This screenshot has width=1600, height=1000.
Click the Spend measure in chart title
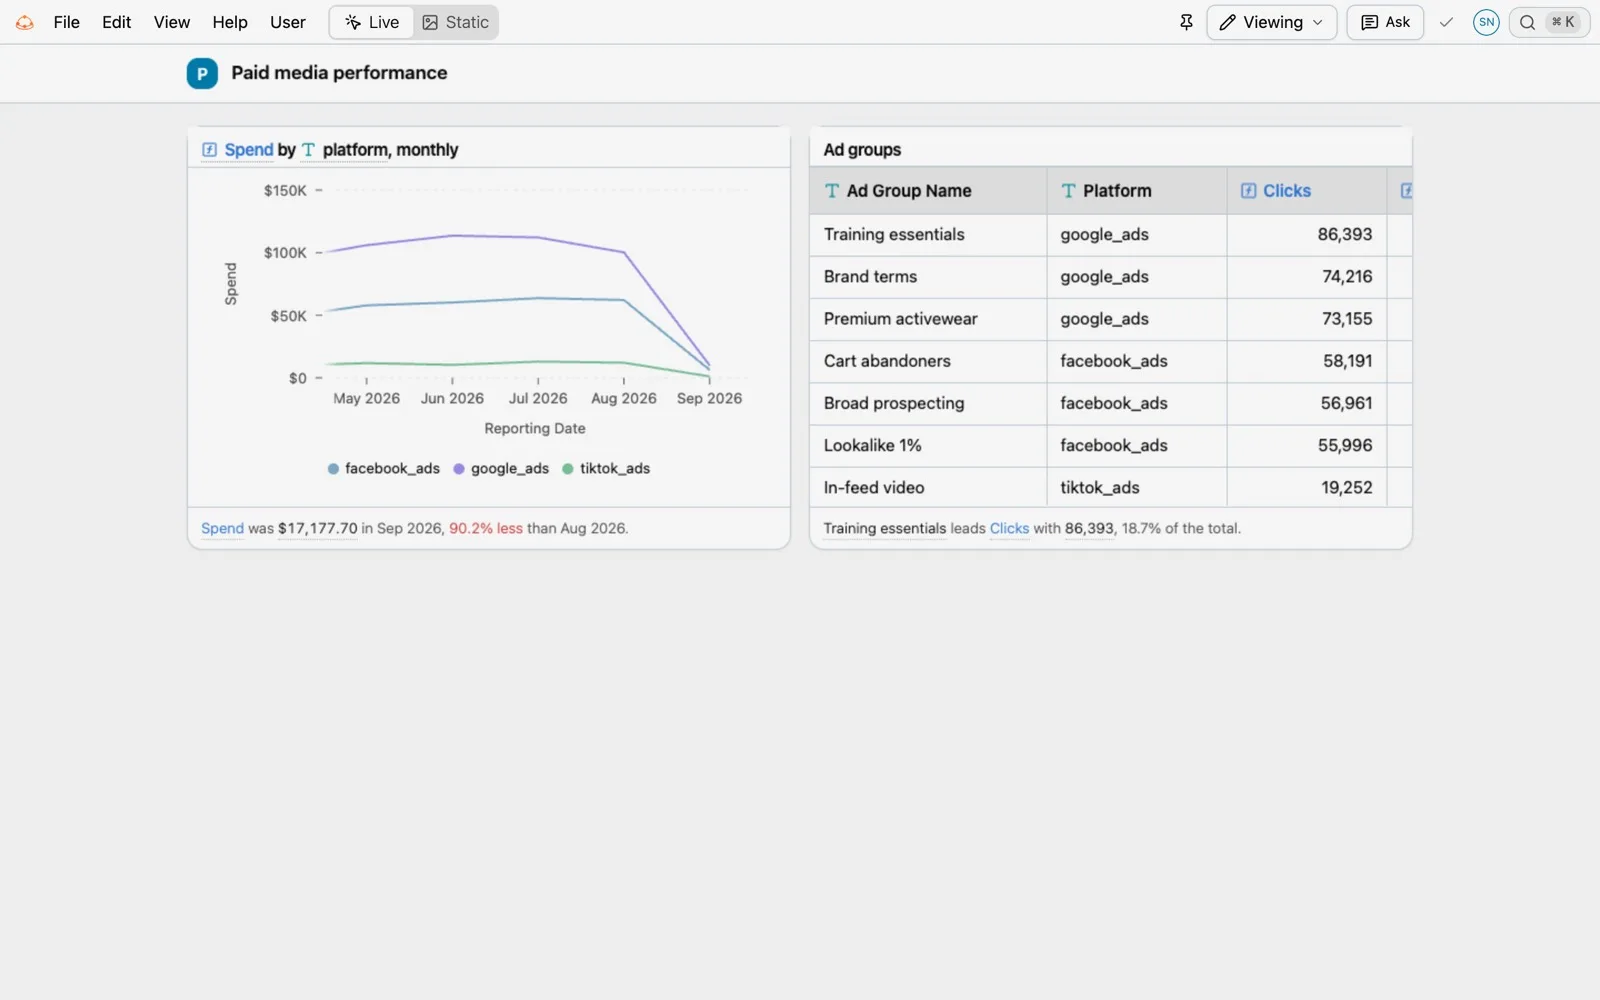pyautogui.click(x=248, y=150)
